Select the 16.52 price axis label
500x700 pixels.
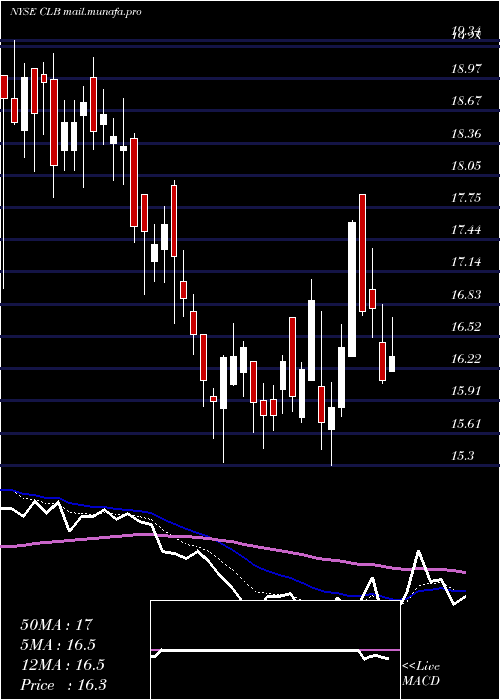[467, 327]
